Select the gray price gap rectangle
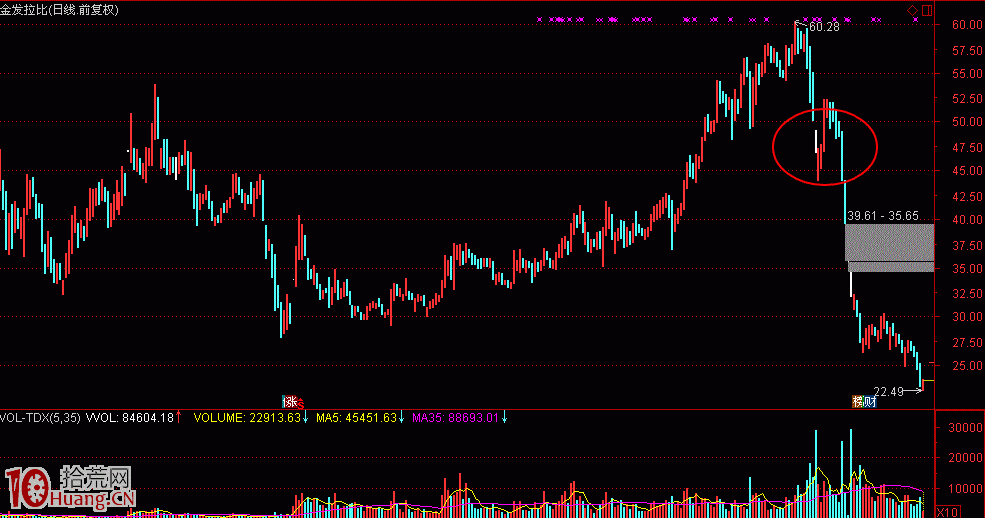Screen dimensions: 985x518 click(x=890, y=247)
